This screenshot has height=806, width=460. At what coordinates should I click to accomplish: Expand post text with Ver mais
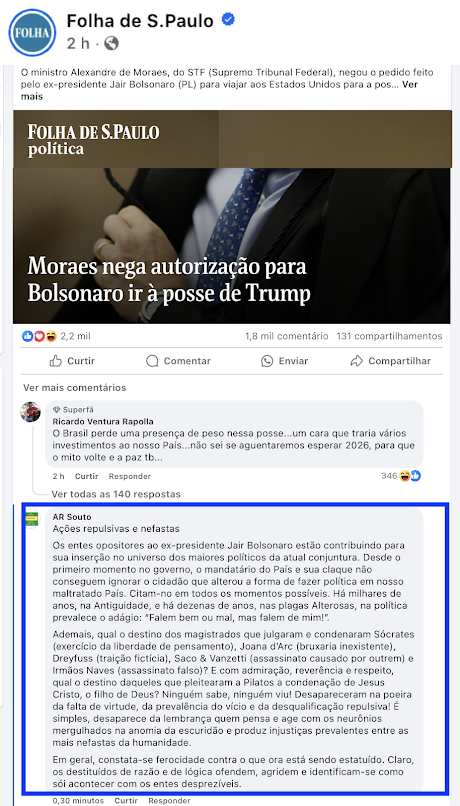(x=219, y=90)
